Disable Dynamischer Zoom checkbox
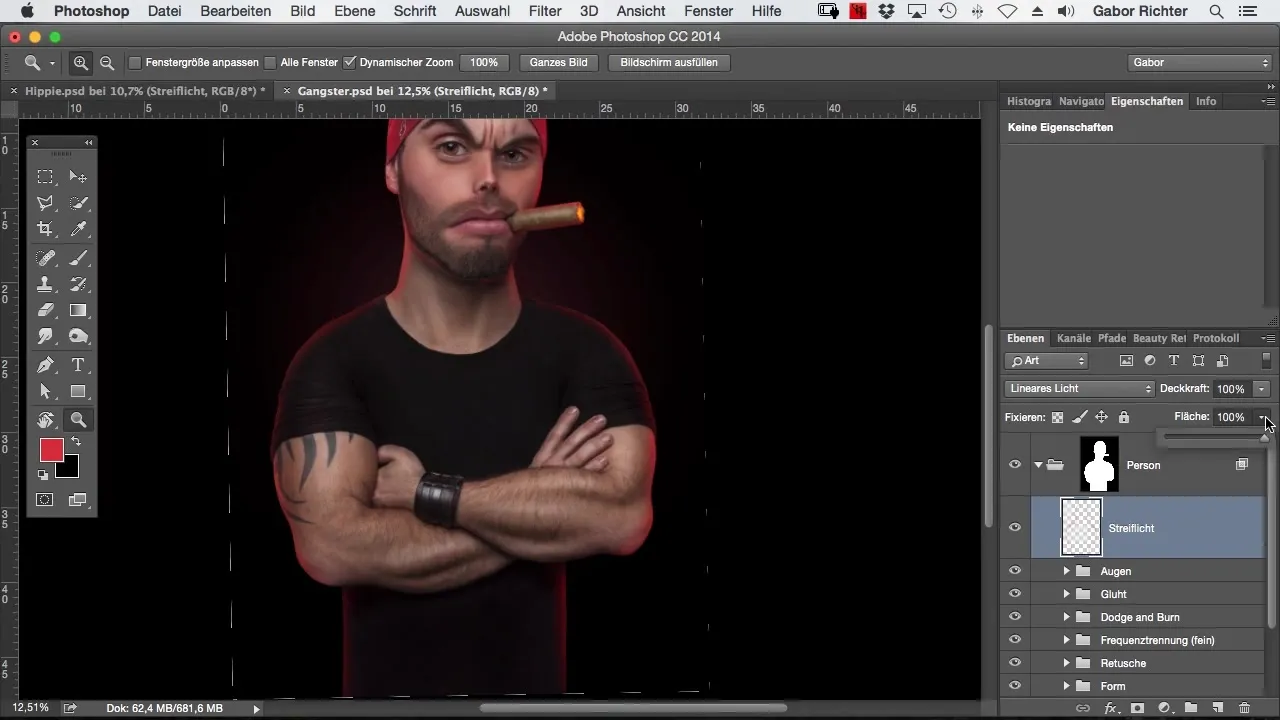This screenshot has width=1280, height=720. 349,62
